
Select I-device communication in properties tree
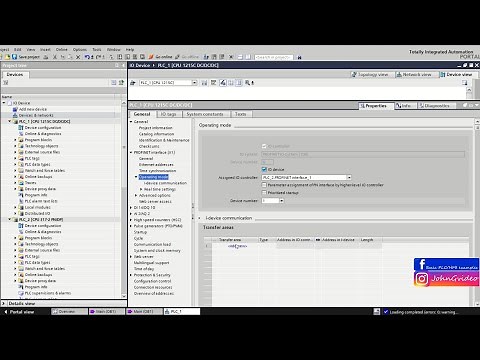(165, 183)
